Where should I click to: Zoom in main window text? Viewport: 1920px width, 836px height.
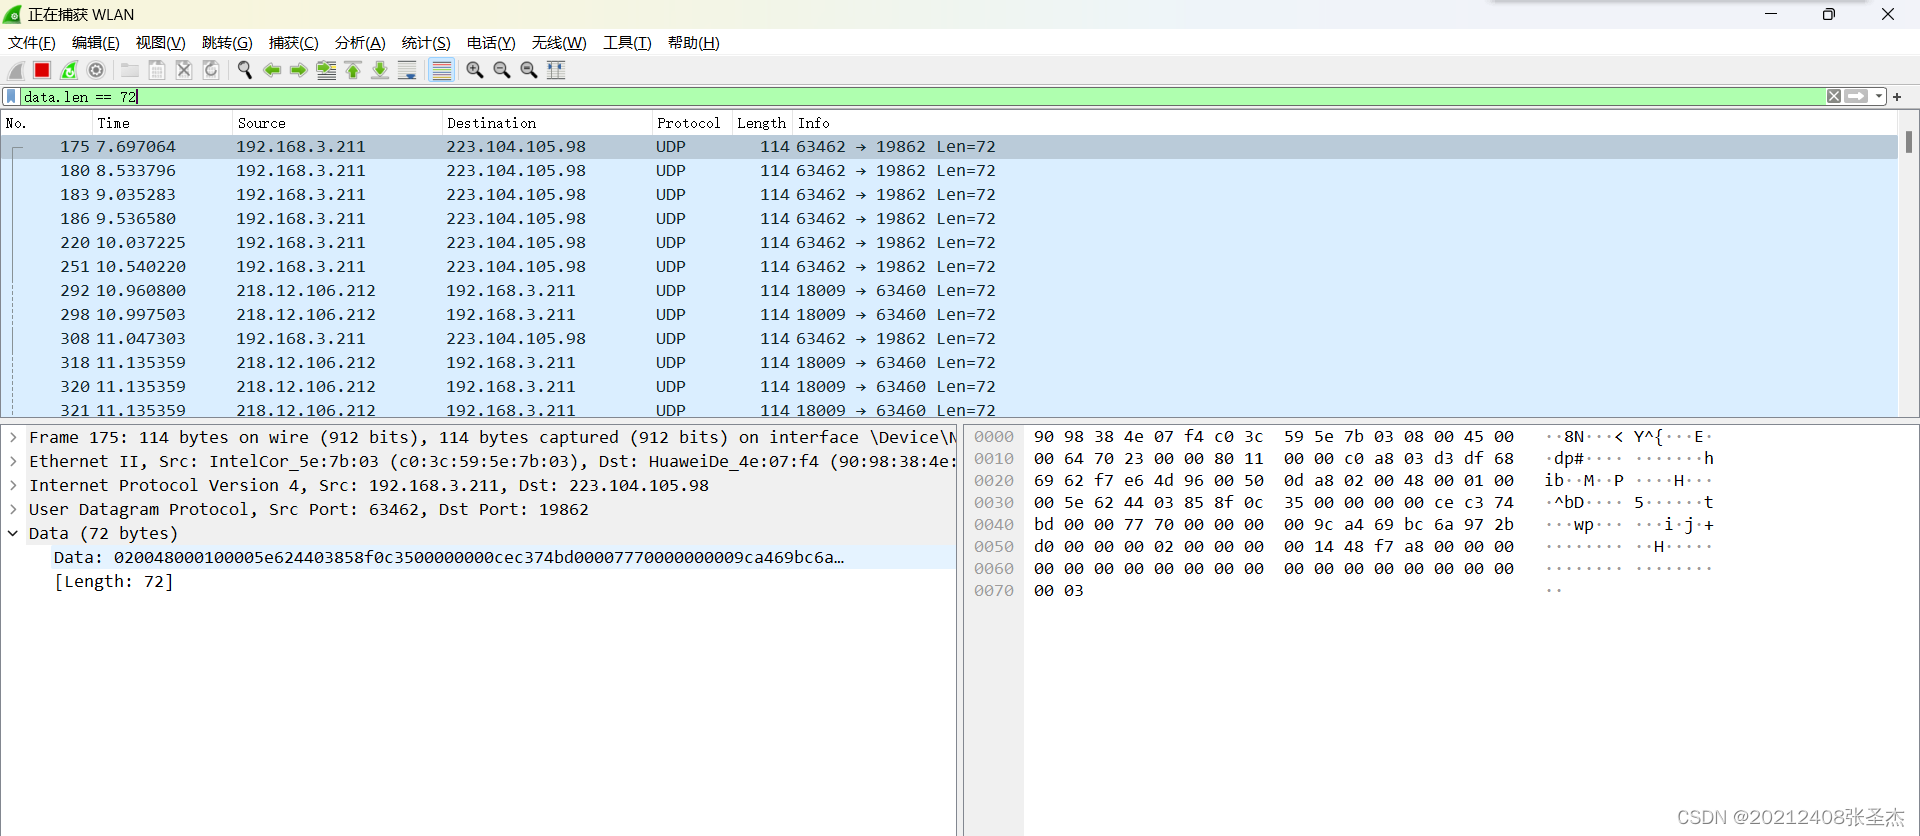(x=475, y=70)
